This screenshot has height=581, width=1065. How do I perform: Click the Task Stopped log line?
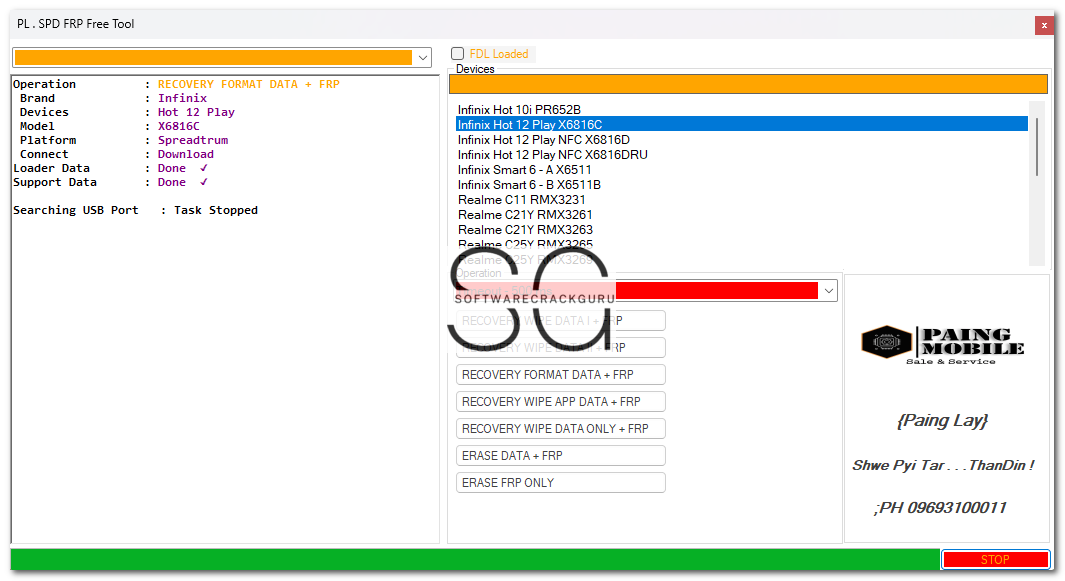[135, 210]
